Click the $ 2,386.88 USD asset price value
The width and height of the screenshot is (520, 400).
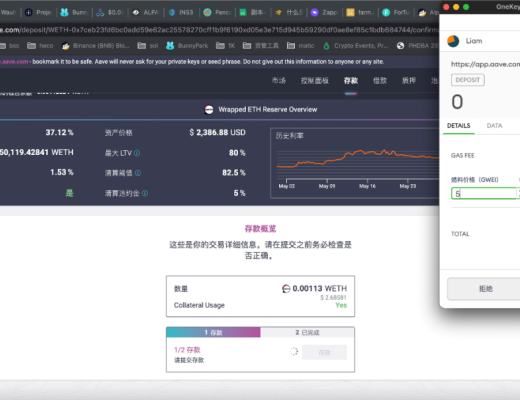click(x=217, y=132)
